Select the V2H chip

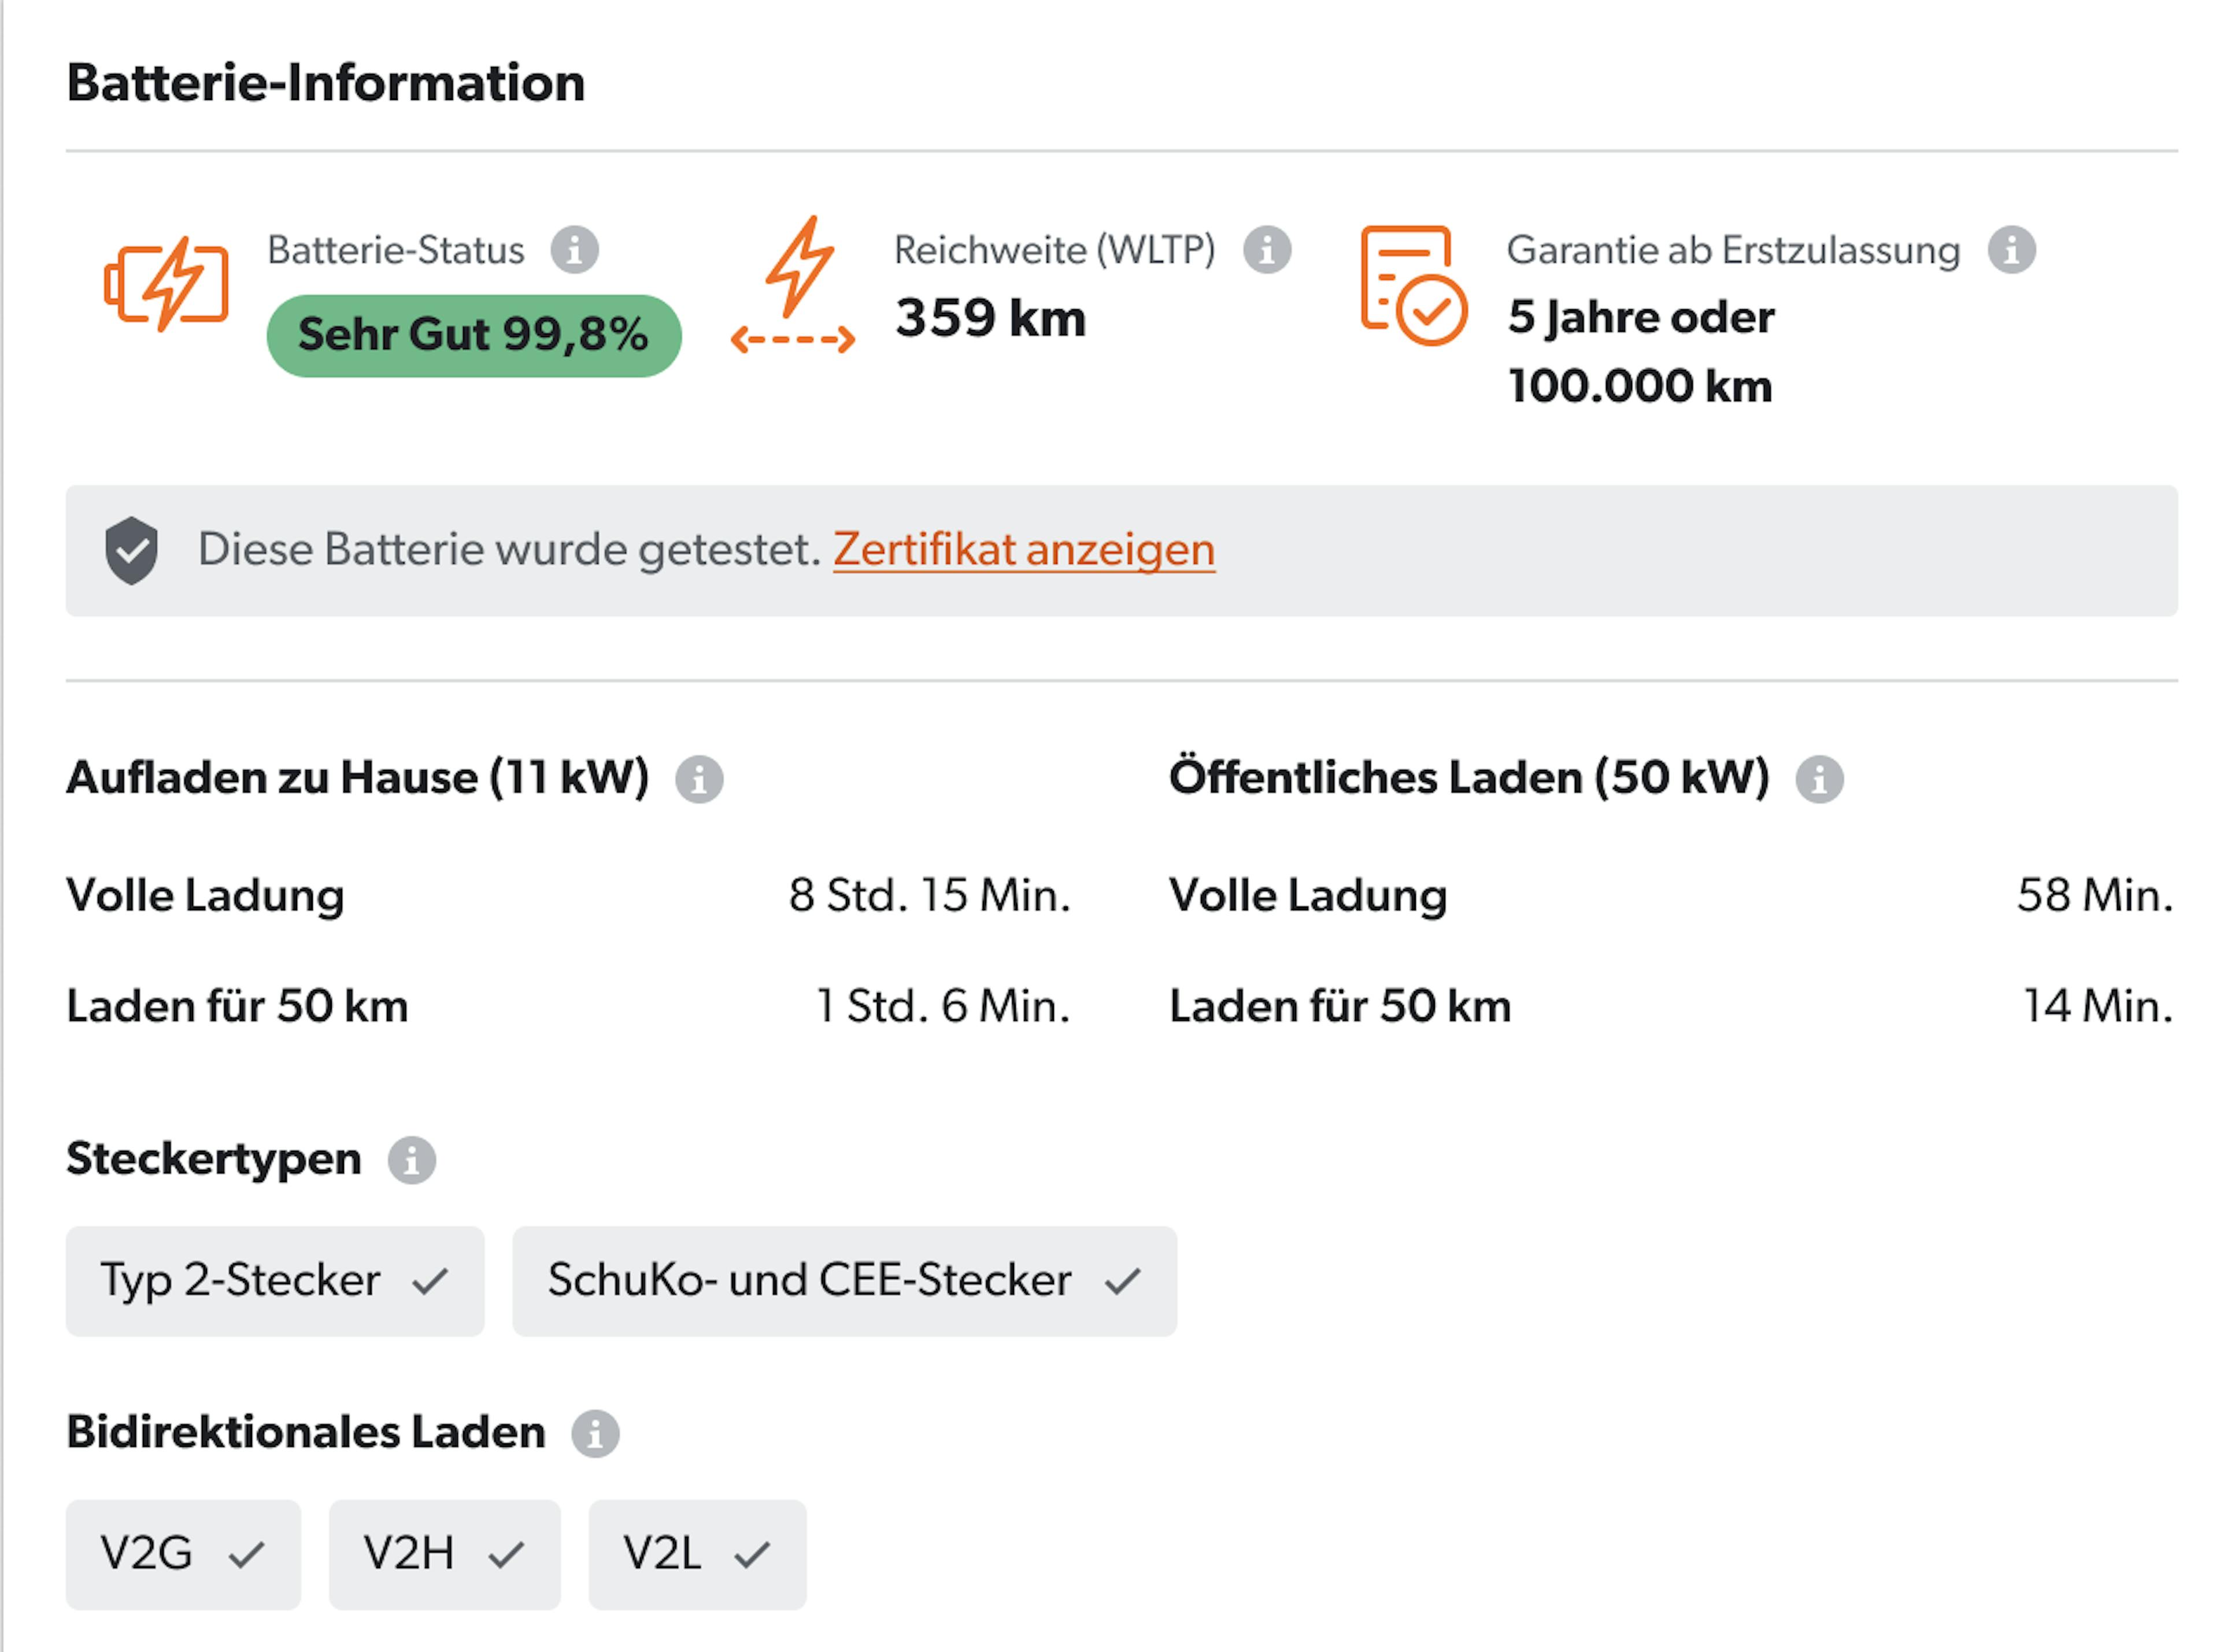pos(445,1554)
